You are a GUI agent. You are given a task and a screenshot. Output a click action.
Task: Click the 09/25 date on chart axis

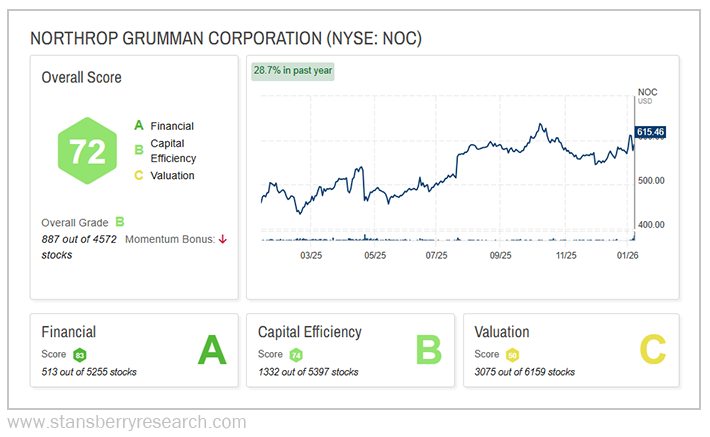(x=499, y=256)
